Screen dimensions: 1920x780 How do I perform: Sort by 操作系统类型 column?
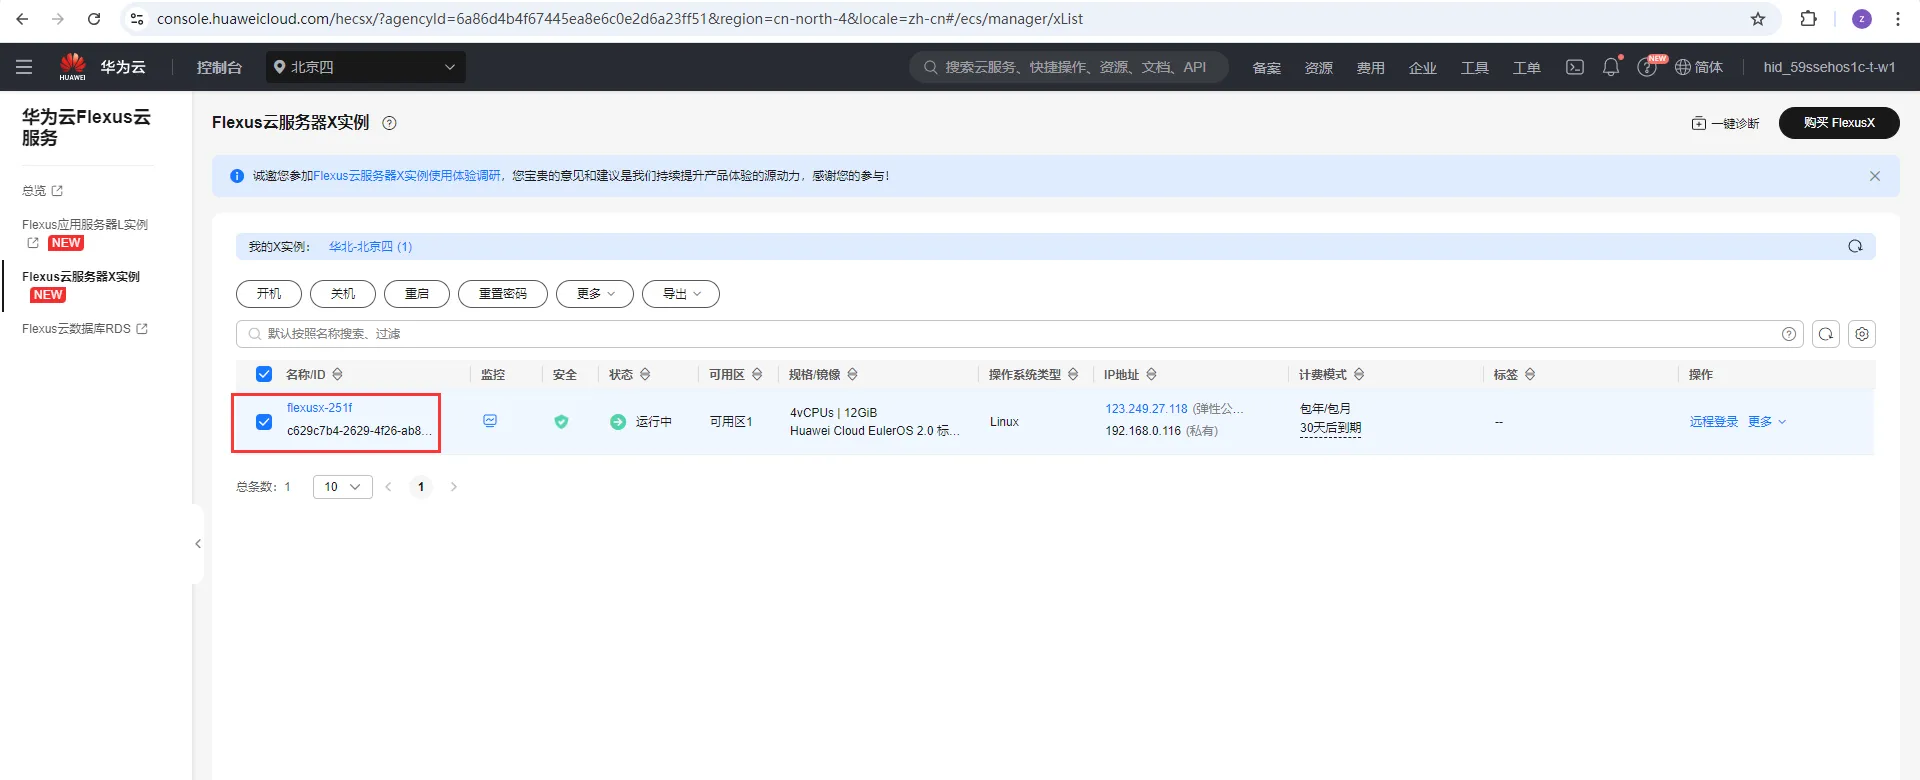(x=1073, y=374)
